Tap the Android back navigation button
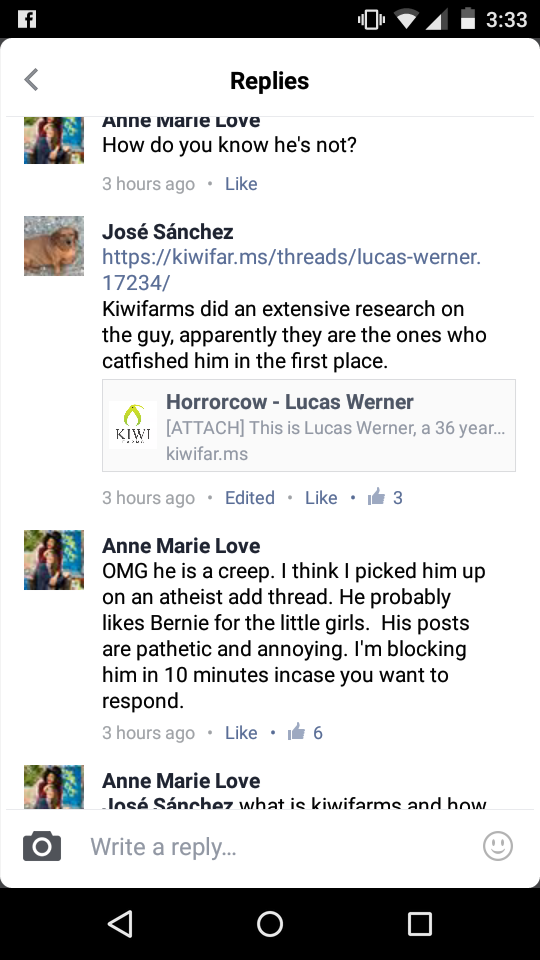This screenshot has width=540, height=960. click(120, 923)
